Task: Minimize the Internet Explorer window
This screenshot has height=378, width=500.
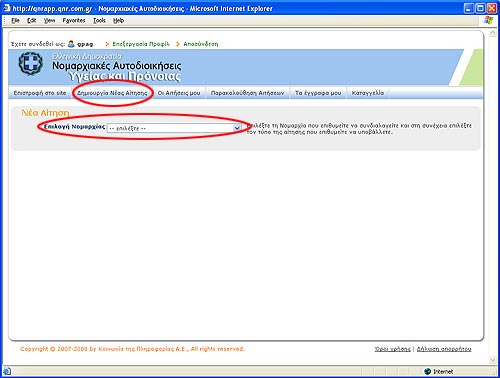Action: [469, 8]
